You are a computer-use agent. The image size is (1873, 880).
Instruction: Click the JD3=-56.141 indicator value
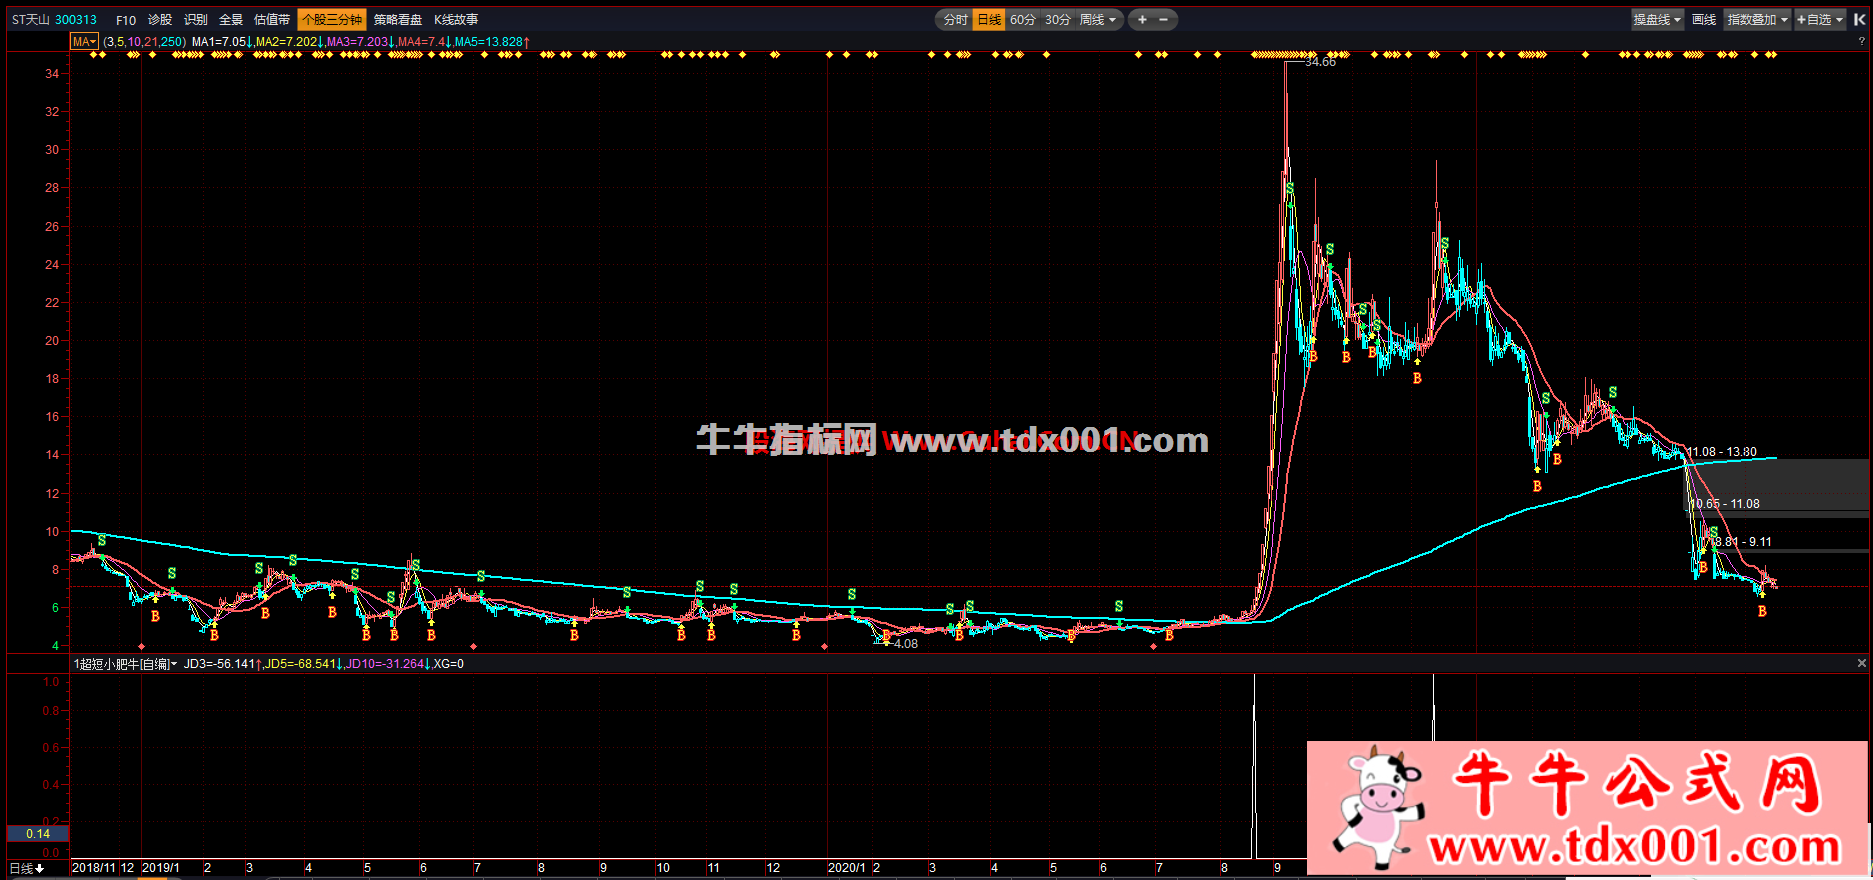[222, 664]
